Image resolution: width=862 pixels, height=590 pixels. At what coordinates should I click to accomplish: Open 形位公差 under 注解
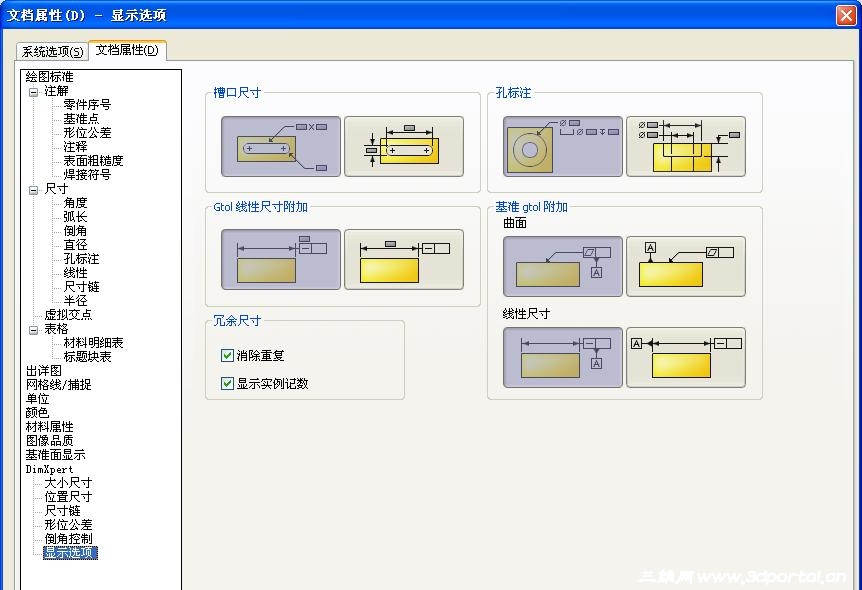pyautogui.click(x=87, y=133)
